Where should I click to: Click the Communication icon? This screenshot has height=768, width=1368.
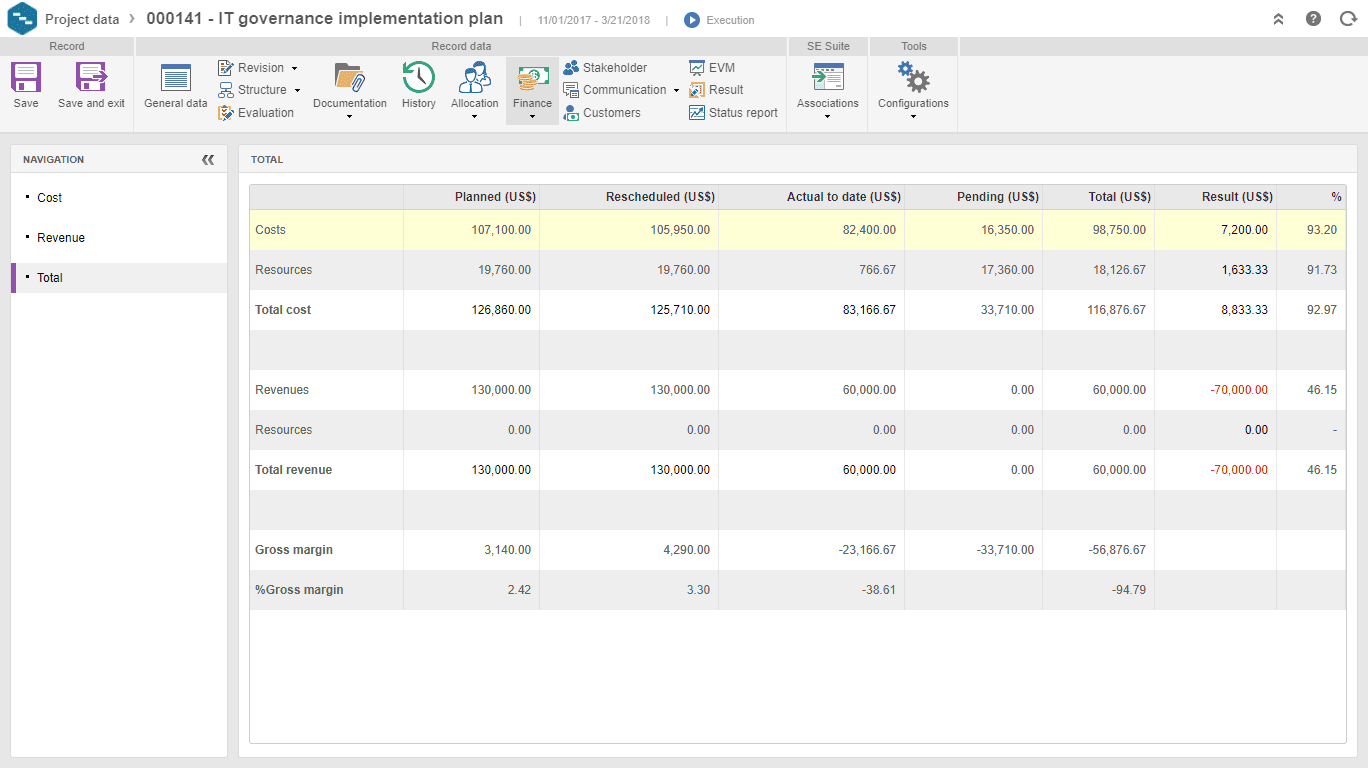coord(571,90)
